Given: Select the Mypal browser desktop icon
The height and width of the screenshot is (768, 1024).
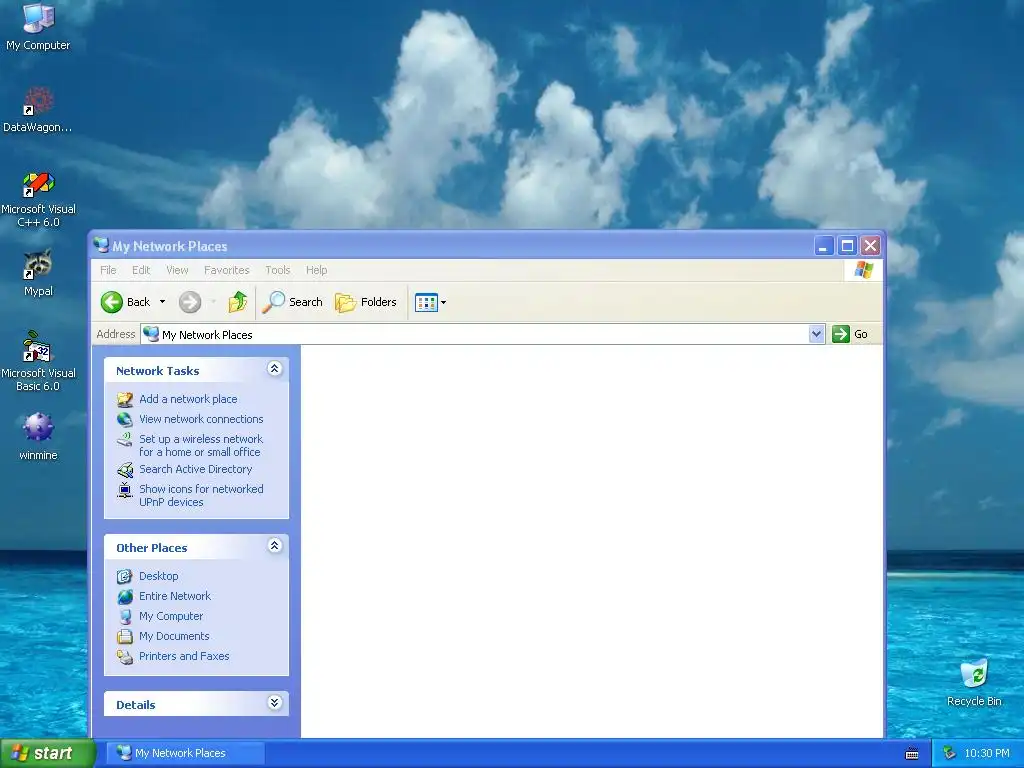Looking at the screenshot, I should click(38, 273).
